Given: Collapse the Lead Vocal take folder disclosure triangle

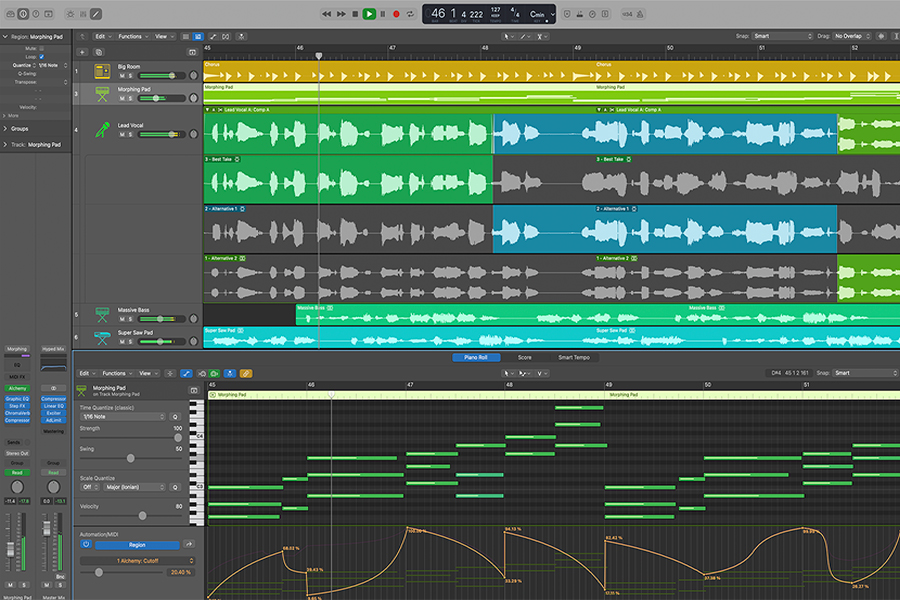Looking at the screenshot, I should [207, 110].
